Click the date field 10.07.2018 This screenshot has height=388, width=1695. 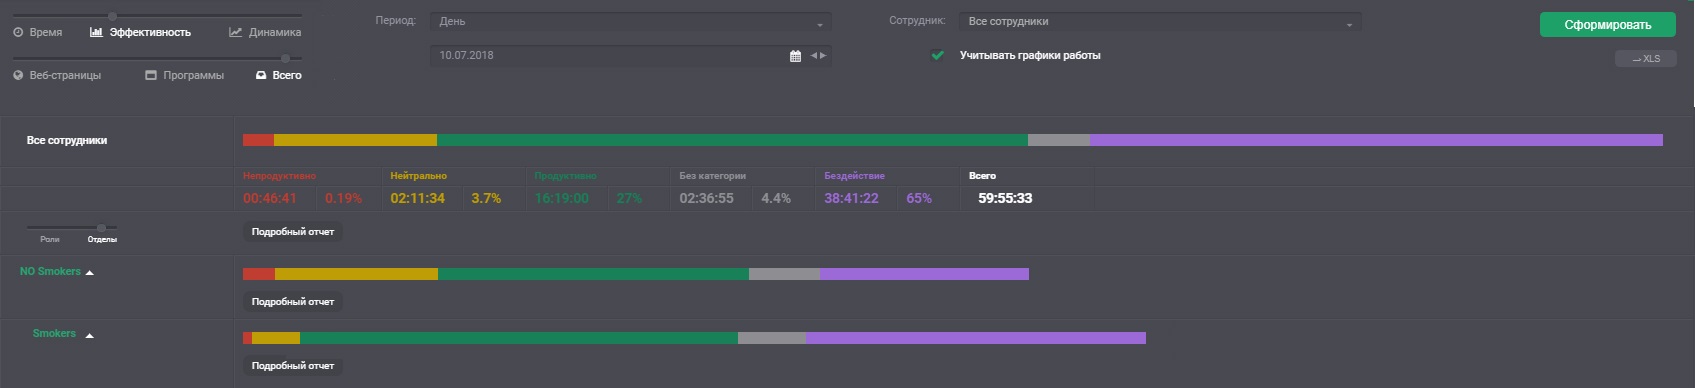[610, 56]
